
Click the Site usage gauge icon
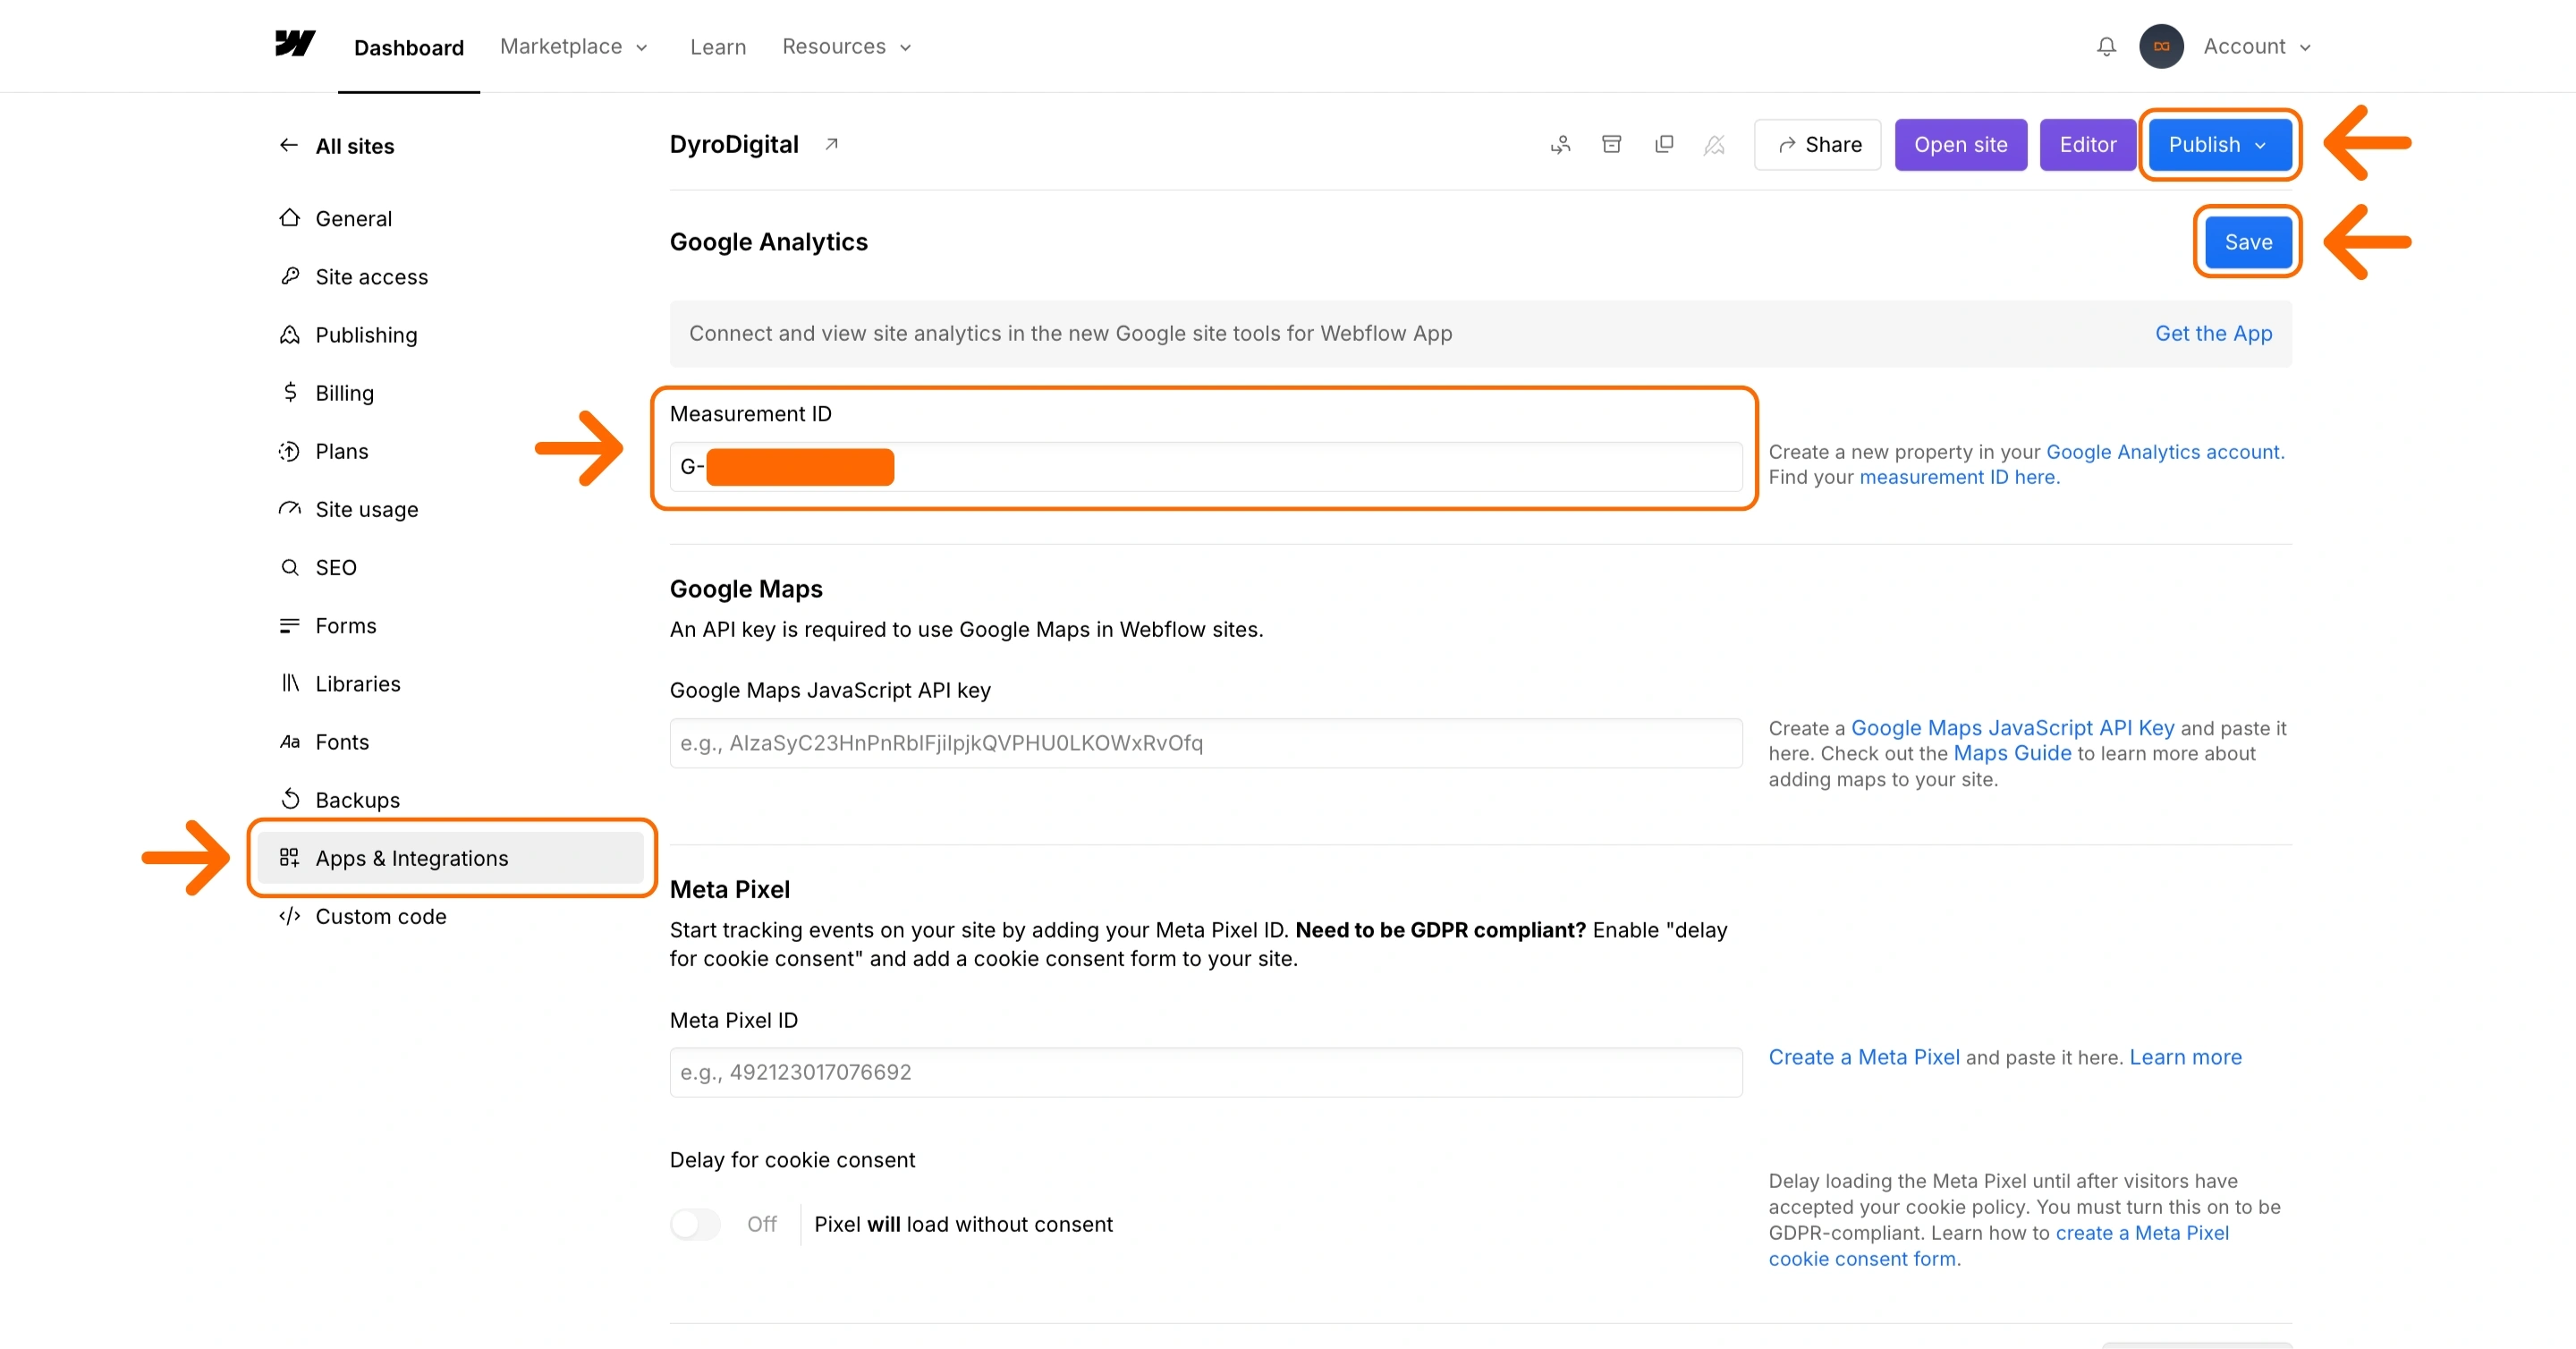(x=290, y=508)
